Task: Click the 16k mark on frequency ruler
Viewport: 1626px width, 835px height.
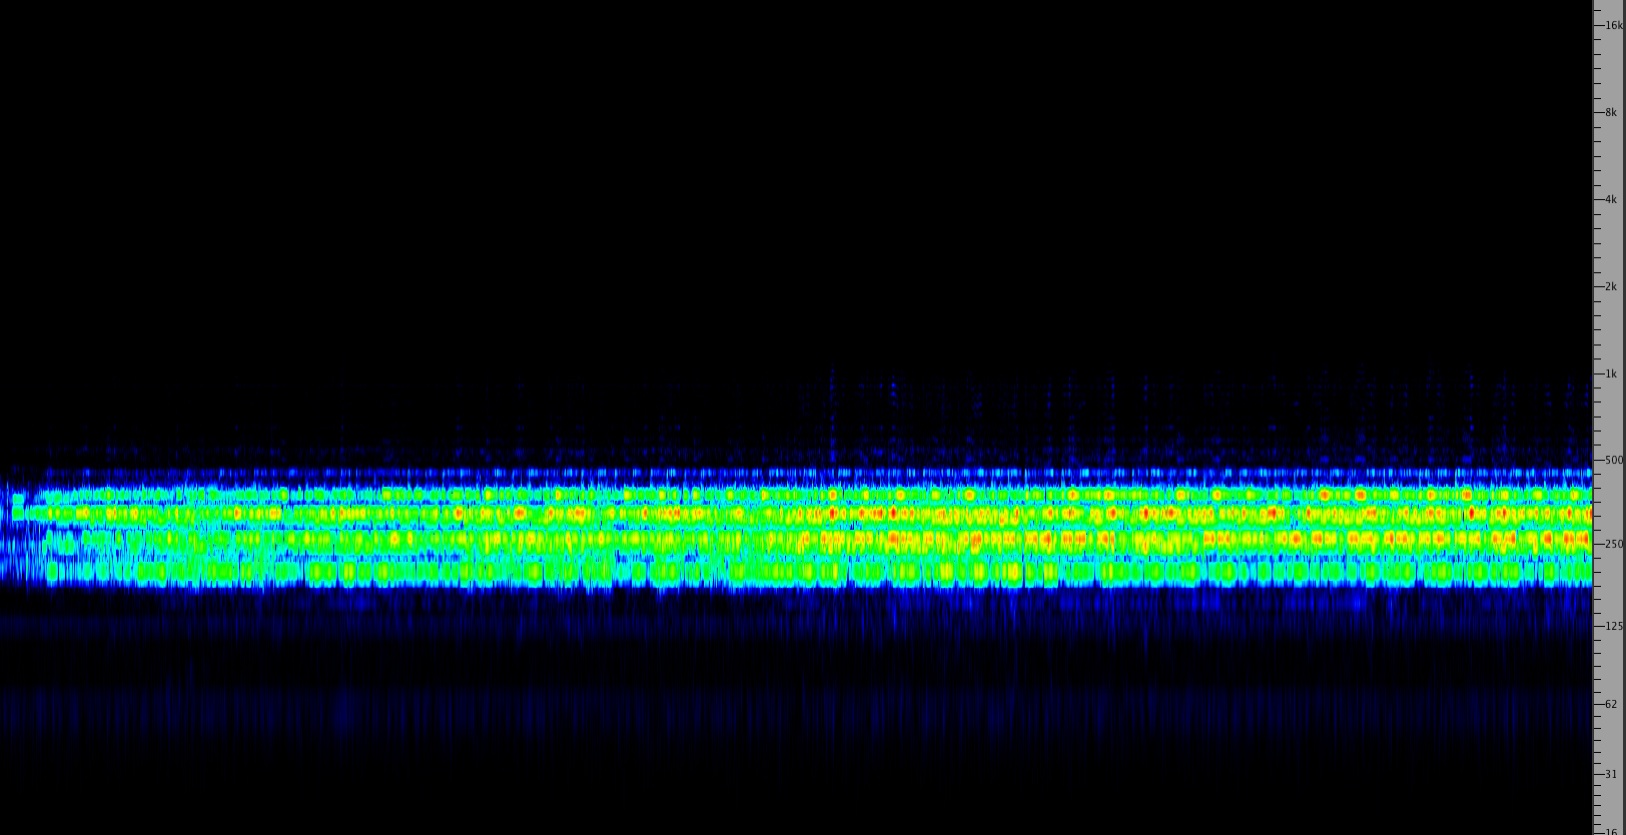Action: [1613, 25]
